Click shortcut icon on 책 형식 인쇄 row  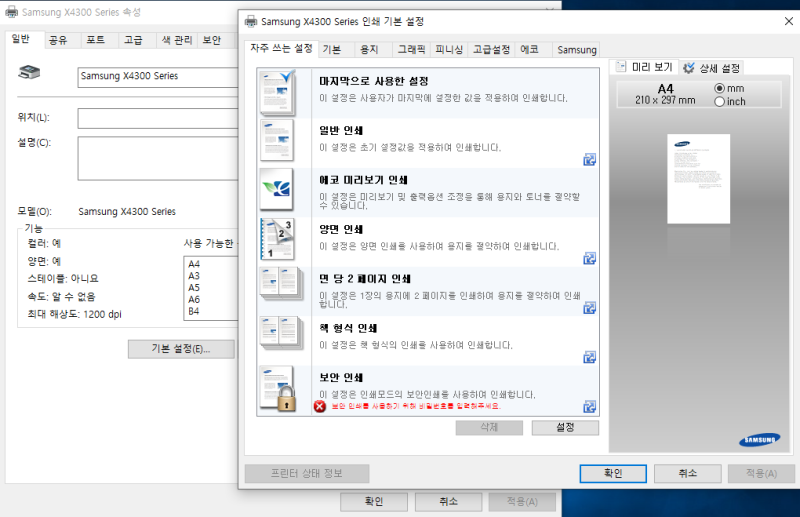click(589, 357)
